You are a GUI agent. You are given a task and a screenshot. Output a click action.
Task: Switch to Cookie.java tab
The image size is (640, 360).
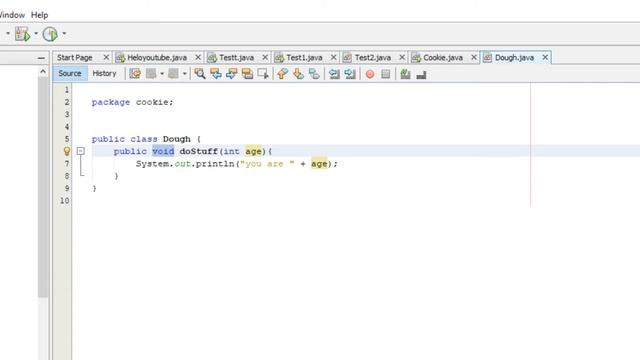pos(443,58)
